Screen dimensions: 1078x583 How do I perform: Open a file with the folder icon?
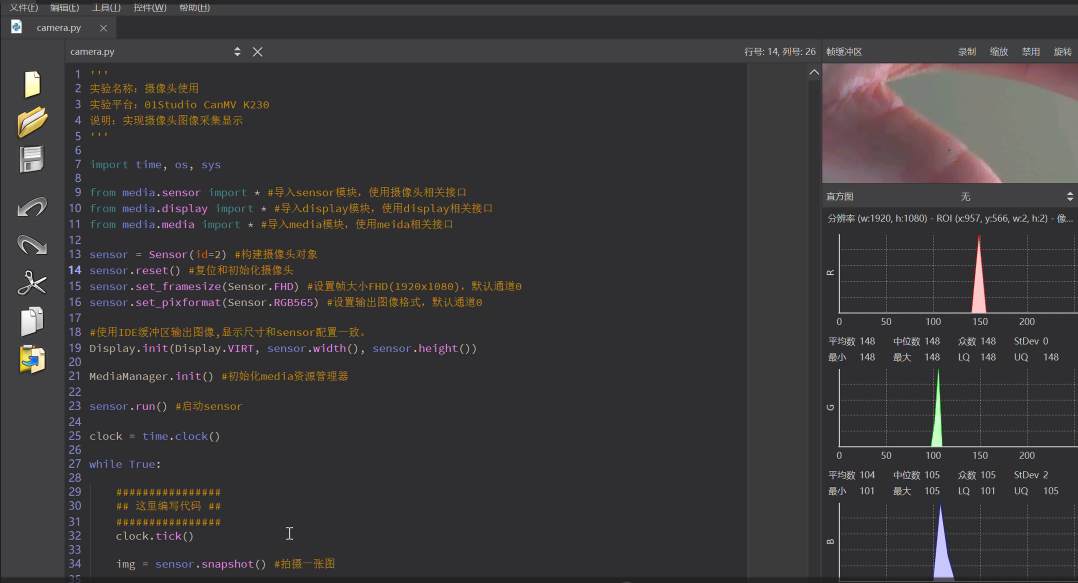tap(32, 122)
